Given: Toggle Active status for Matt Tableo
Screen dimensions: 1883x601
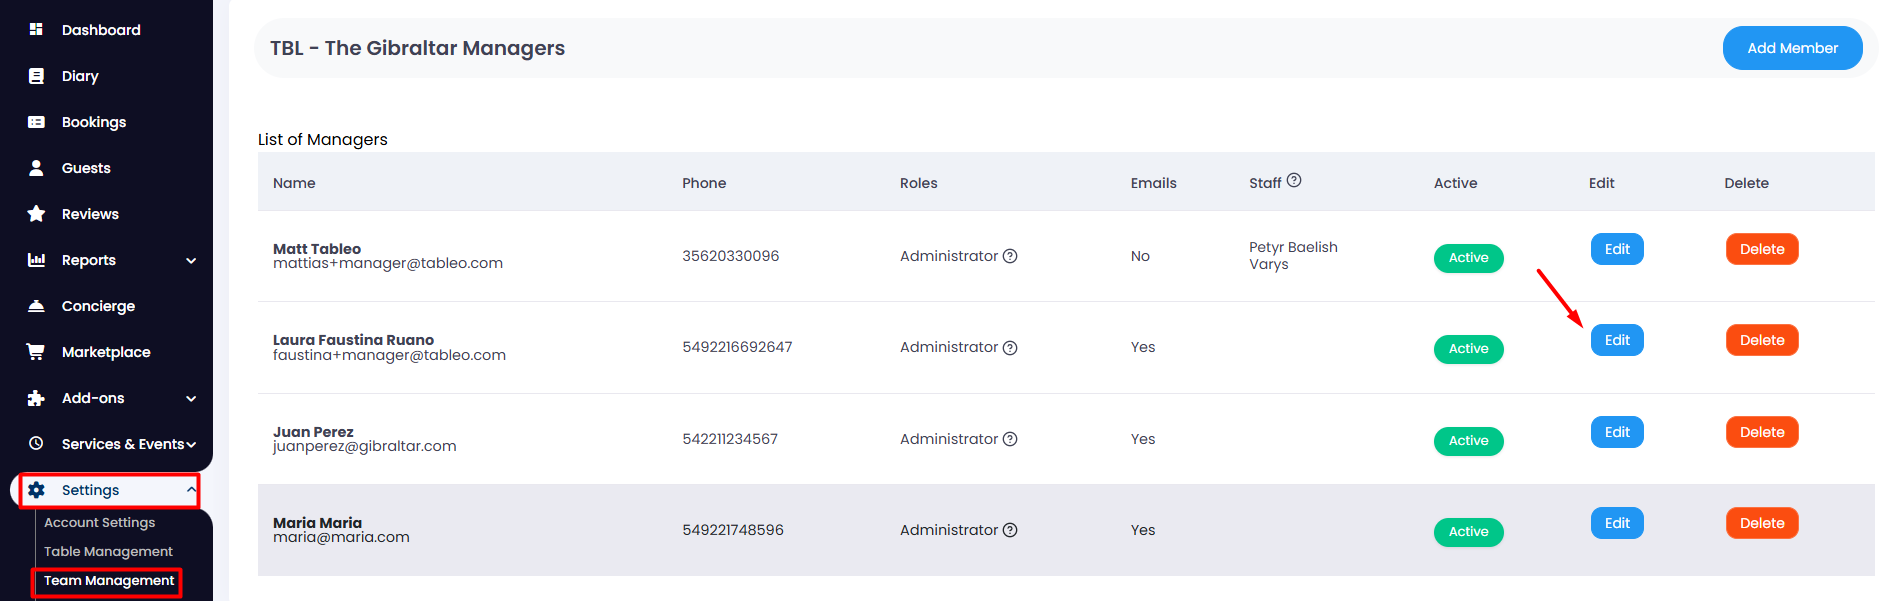Looking at the screenshot, I should click(1468, 258).
